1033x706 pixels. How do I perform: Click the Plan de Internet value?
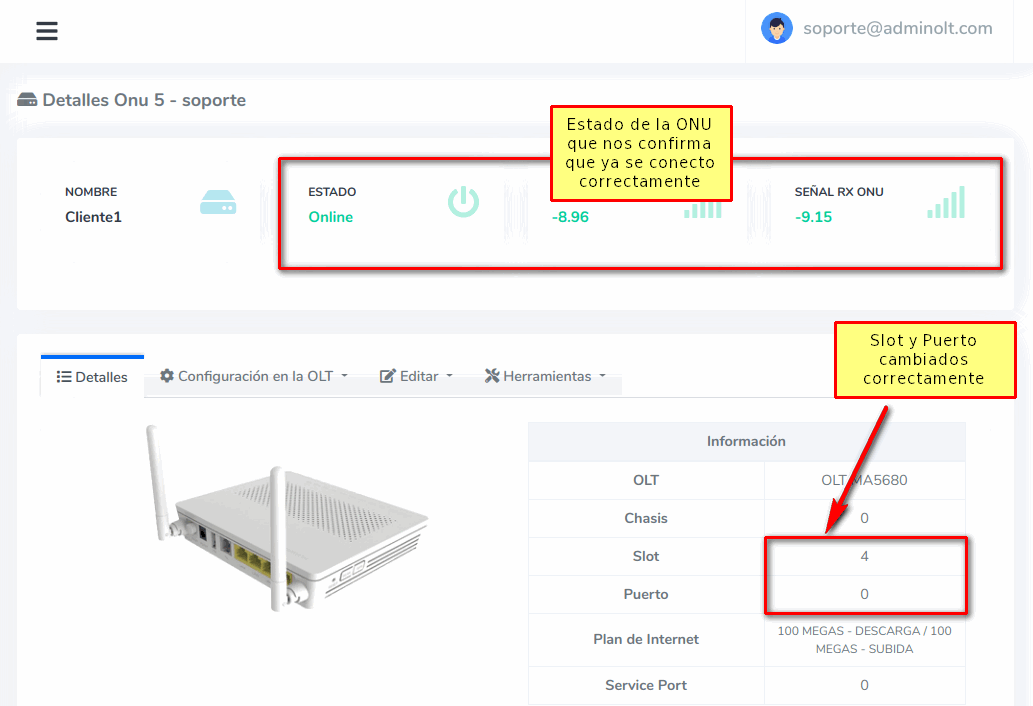[864, 640]
